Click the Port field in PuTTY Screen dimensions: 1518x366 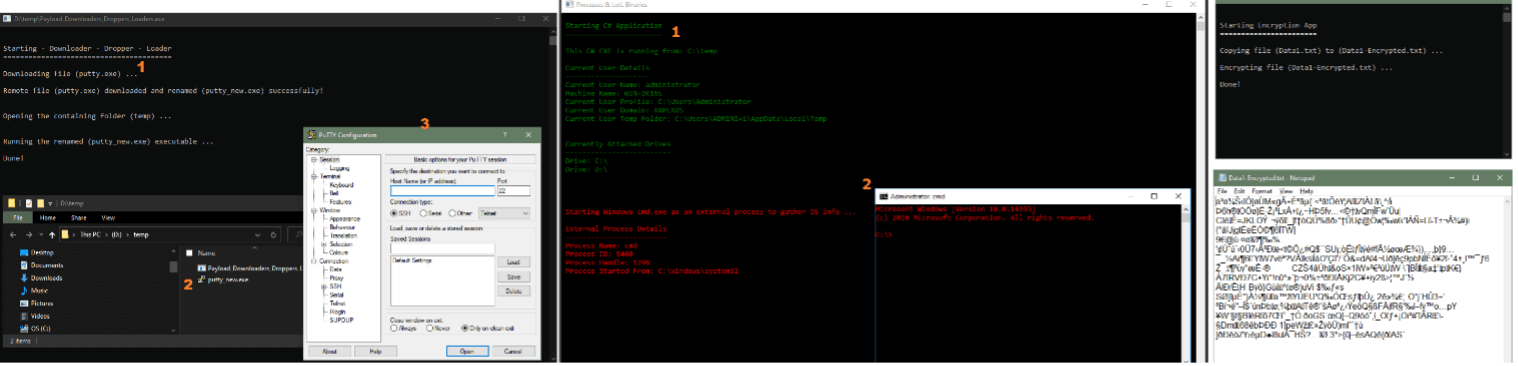pos(513,190)
